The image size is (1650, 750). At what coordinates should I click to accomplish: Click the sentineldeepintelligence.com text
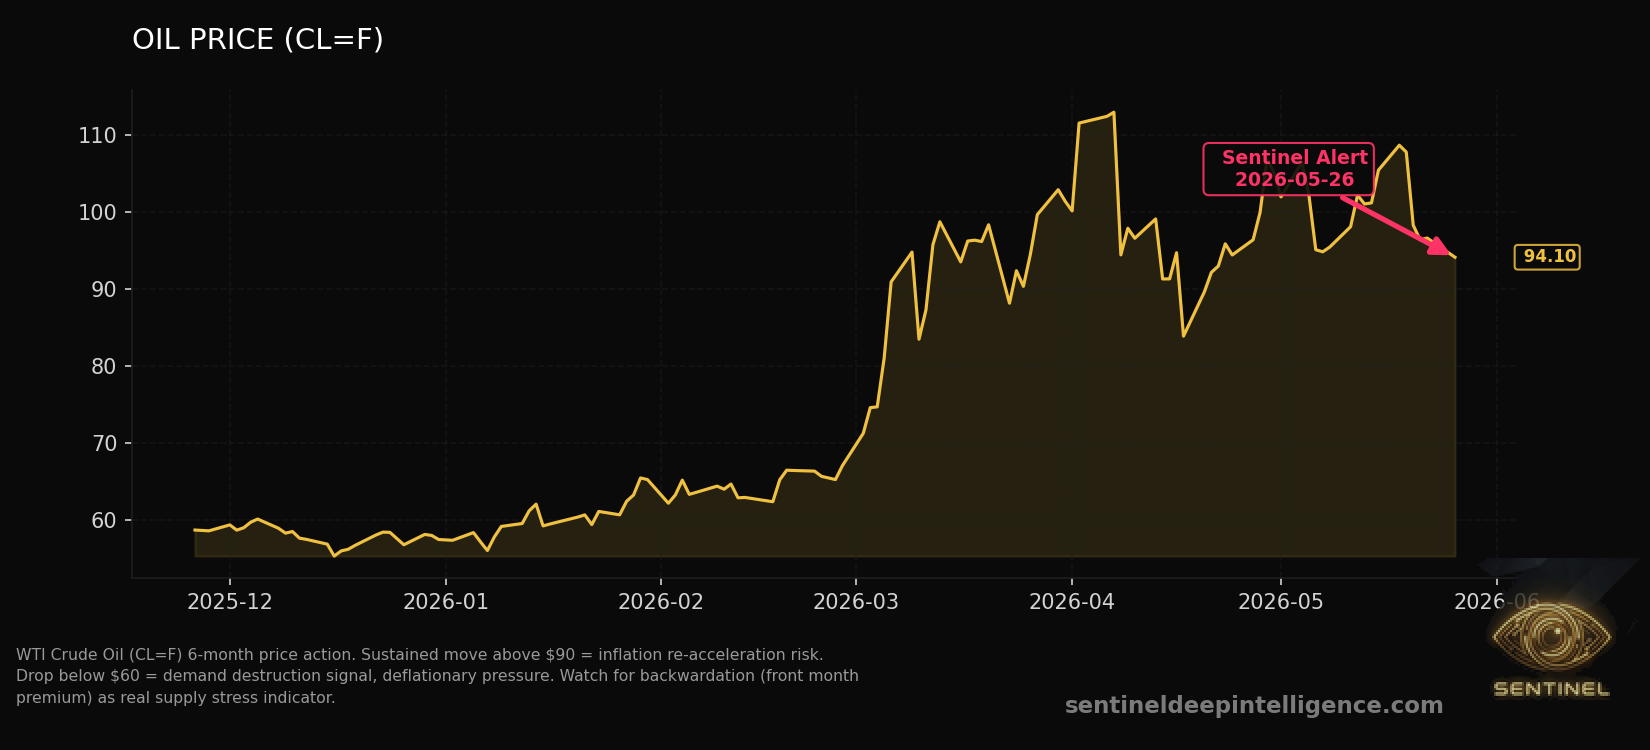click(x=1254, y=706)
